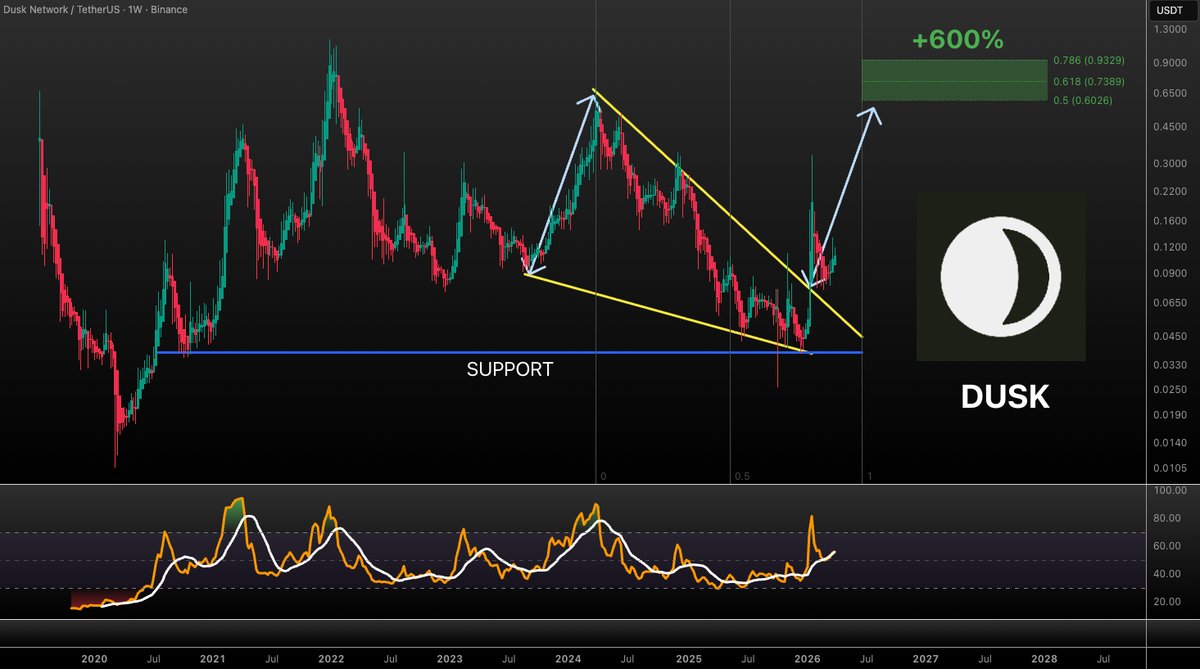The image size is (1200, 669).
Task: Click the 2025 time axis label
Action: click(x=688, y=659)
